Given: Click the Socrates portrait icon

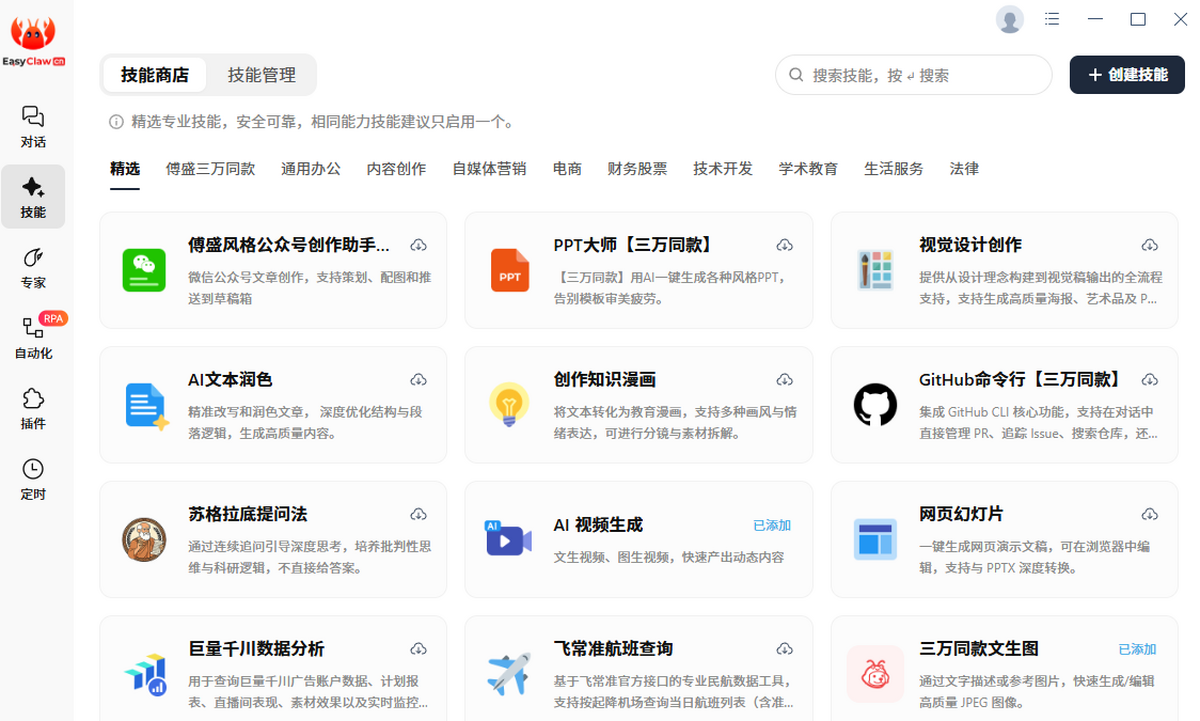Looking at the screenshot, I should click(x=144, y=540).
